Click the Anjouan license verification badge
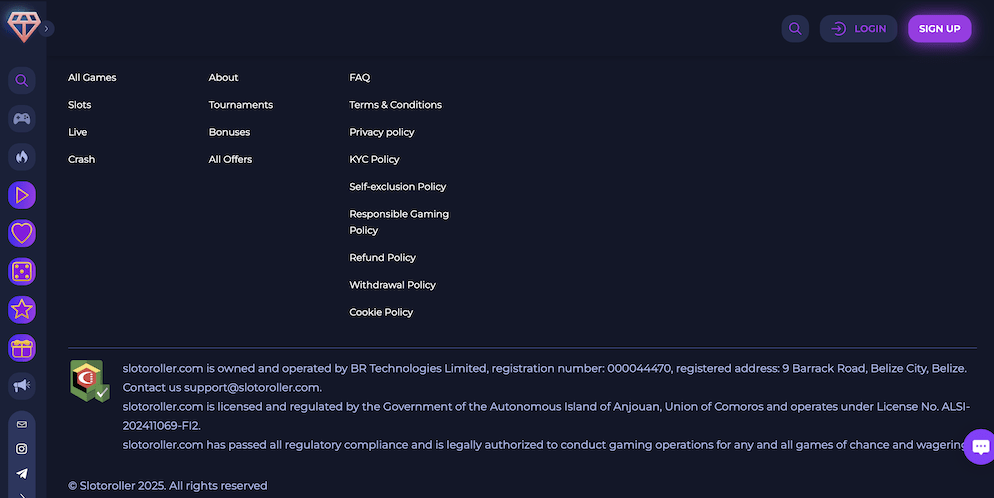 pyautogui.click(x=89, y=380)
